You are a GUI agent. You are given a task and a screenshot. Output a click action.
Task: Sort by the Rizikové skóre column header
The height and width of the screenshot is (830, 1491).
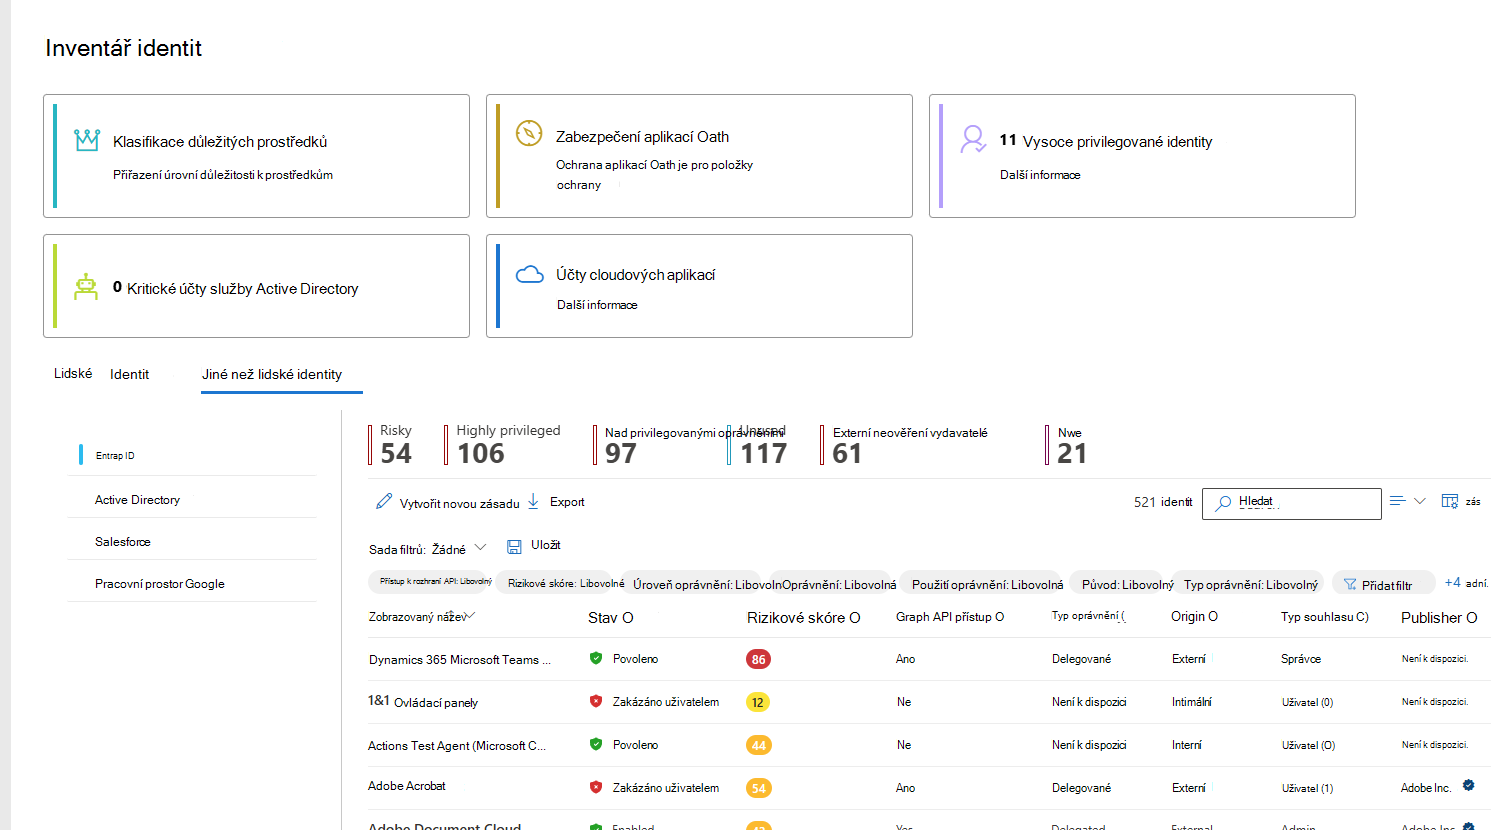click(x=803, y=617)
